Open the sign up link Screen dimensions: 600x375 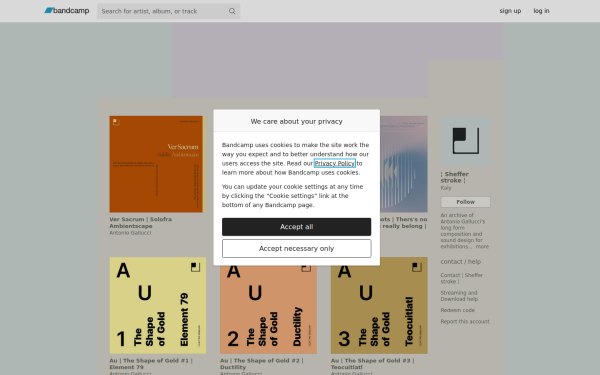click(x=510, y=11)
